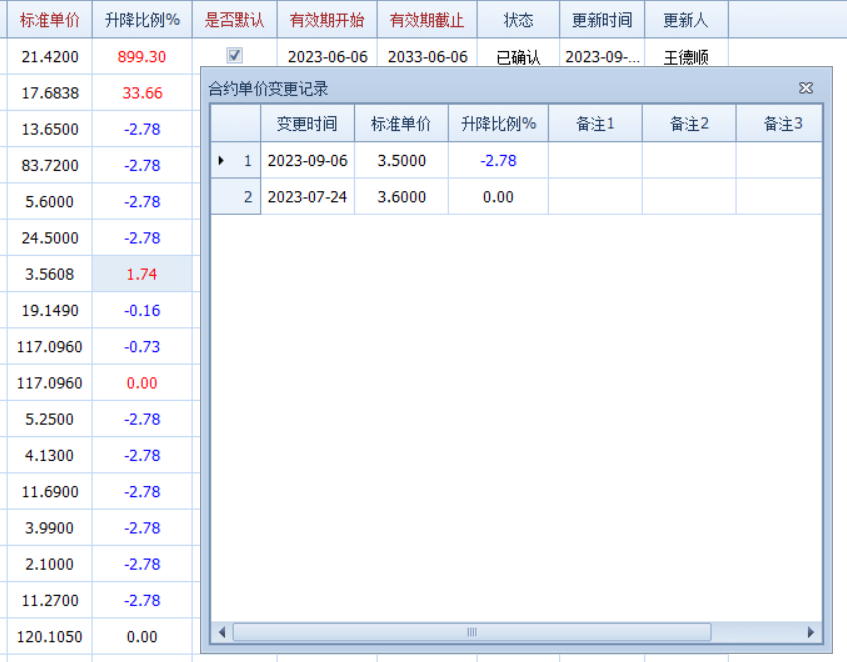The image size is (847, 662).
Task: Click popup price cell 3.5000
Action: pos(401,160)
